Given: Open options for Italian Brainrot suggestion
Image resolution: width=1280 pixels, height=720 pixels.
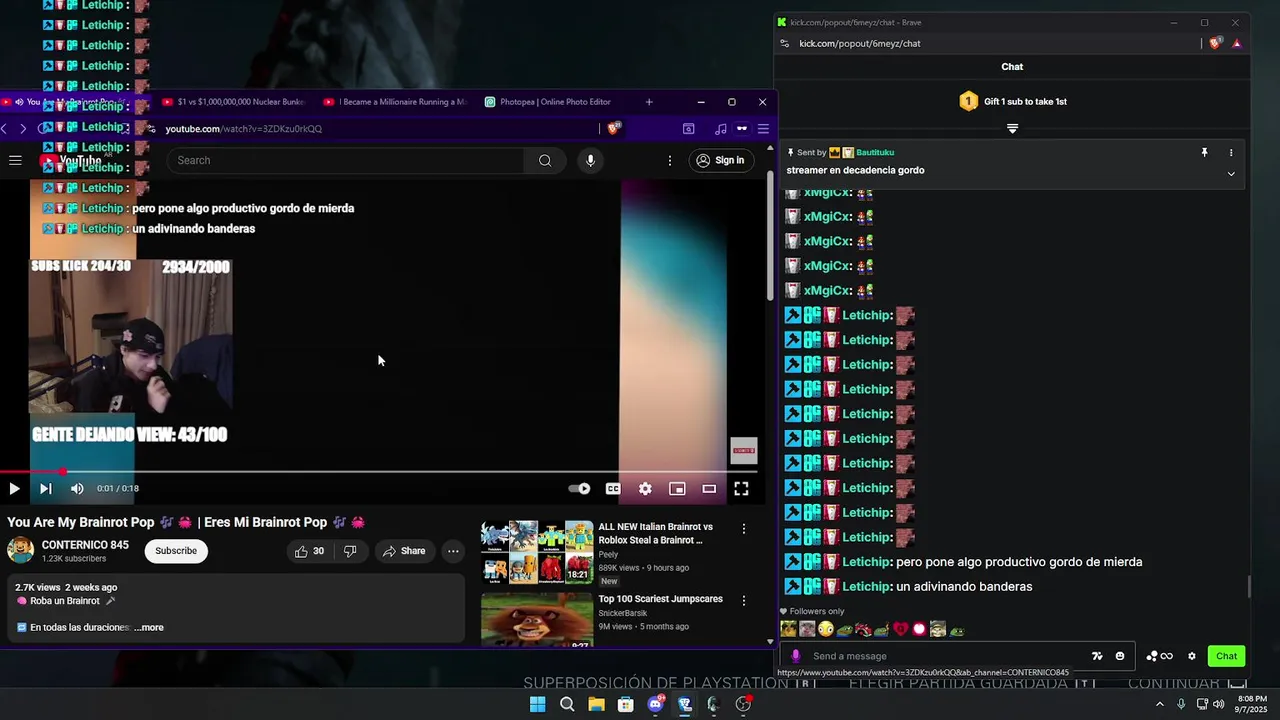Looking at the screenshot, I should (x=743, y=528).
